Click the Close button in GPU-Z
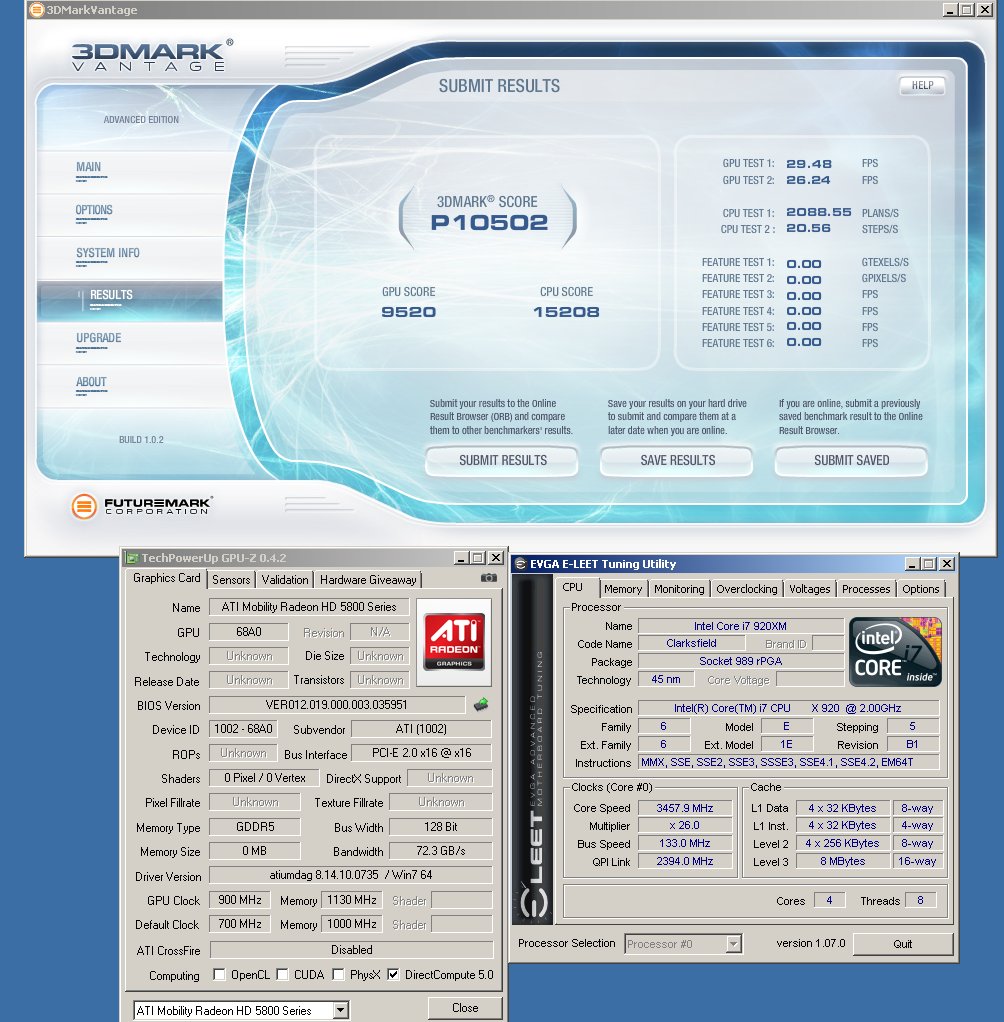This screenshot has height=1022, width=1004. pos(465,1008)
